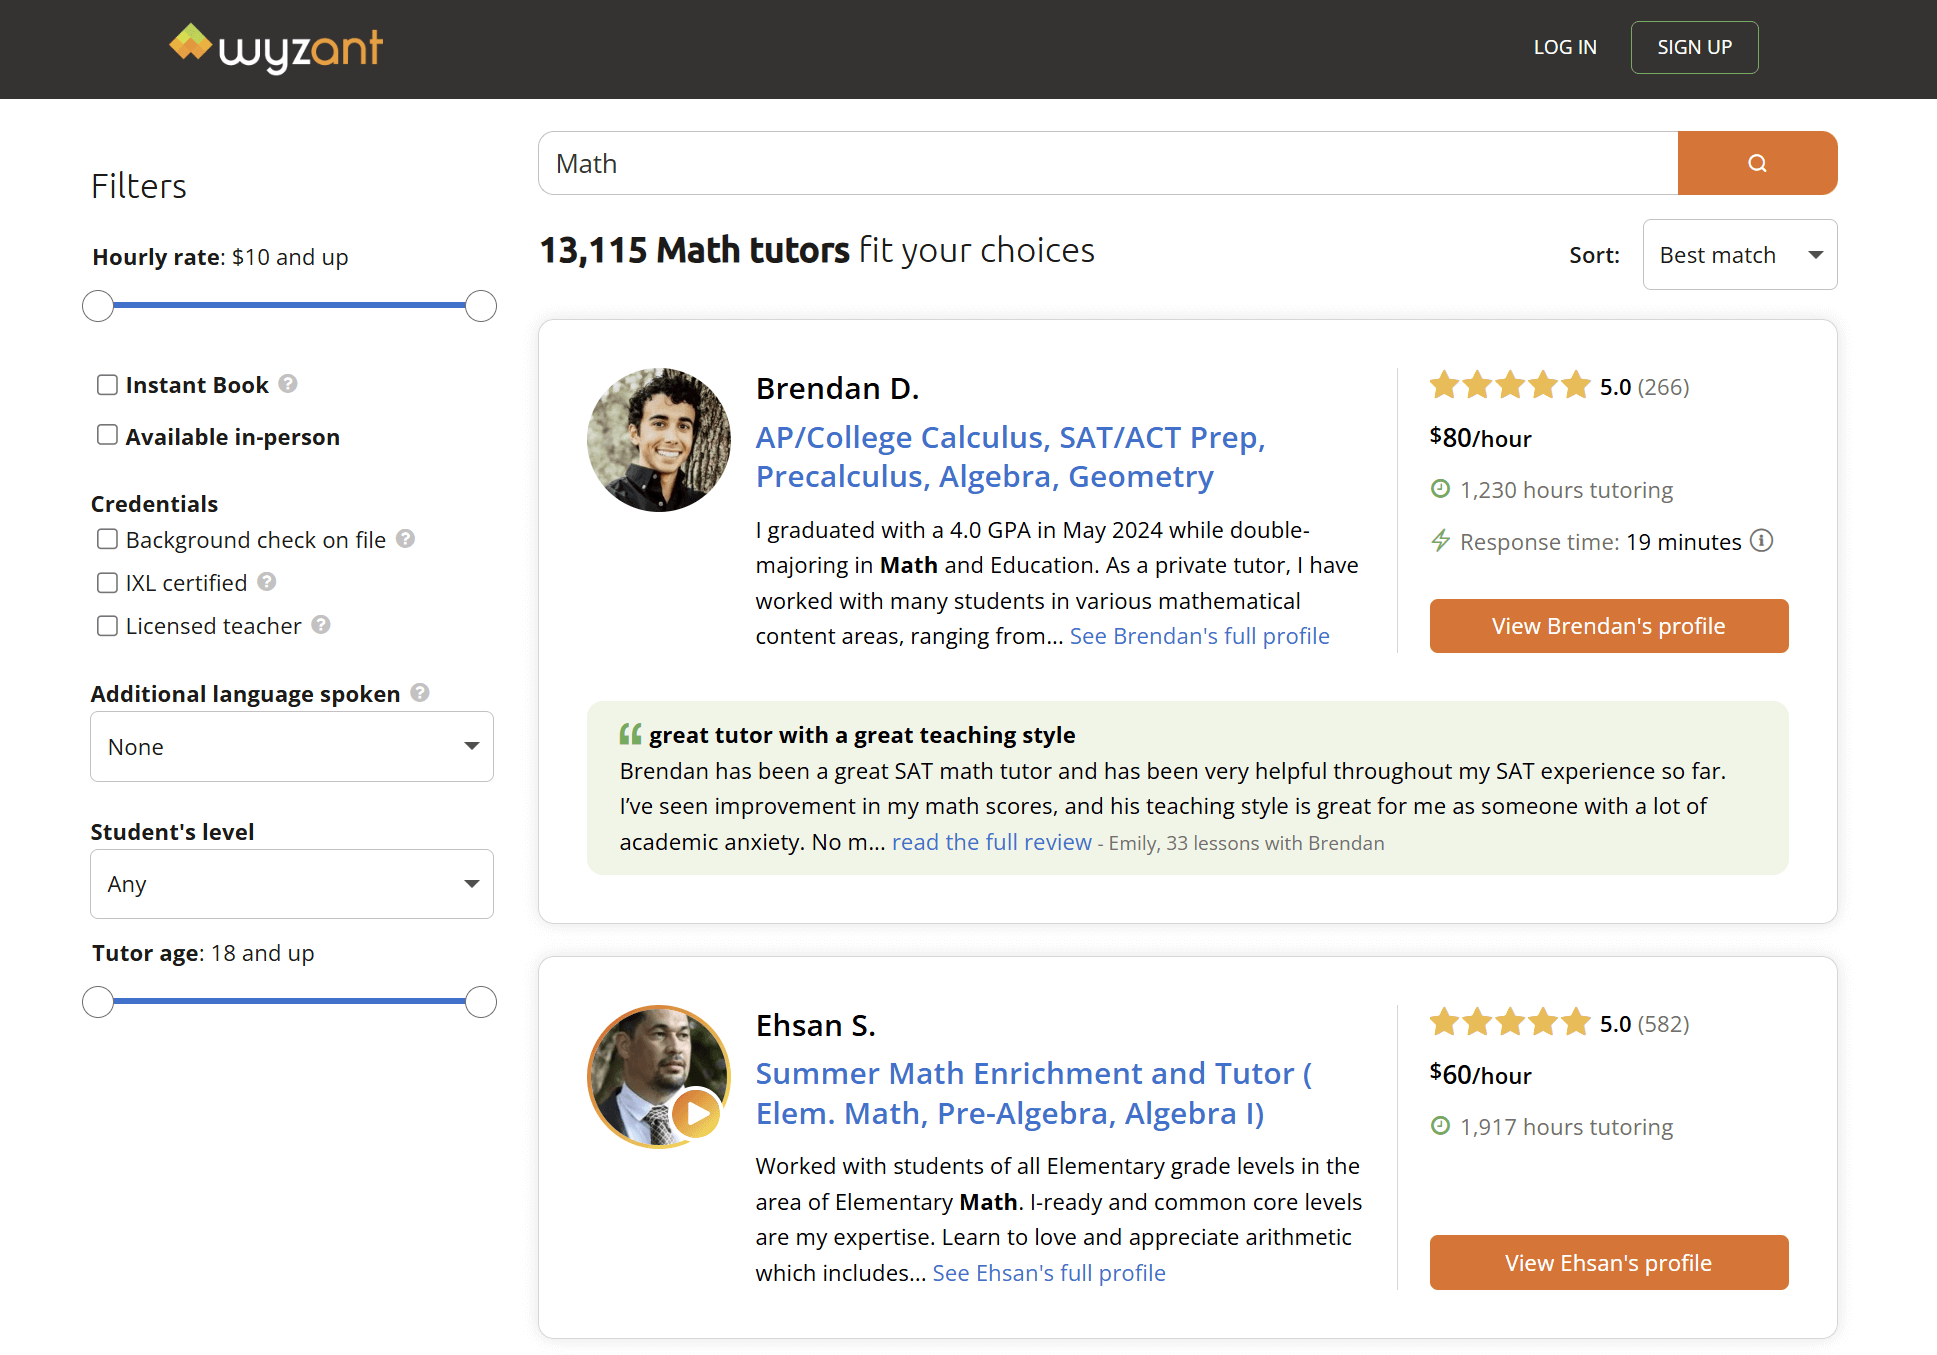This screenshot has width=1937, height=1355.
Task: Open the additional language spoken dropdown
Action: coord(291,746)
